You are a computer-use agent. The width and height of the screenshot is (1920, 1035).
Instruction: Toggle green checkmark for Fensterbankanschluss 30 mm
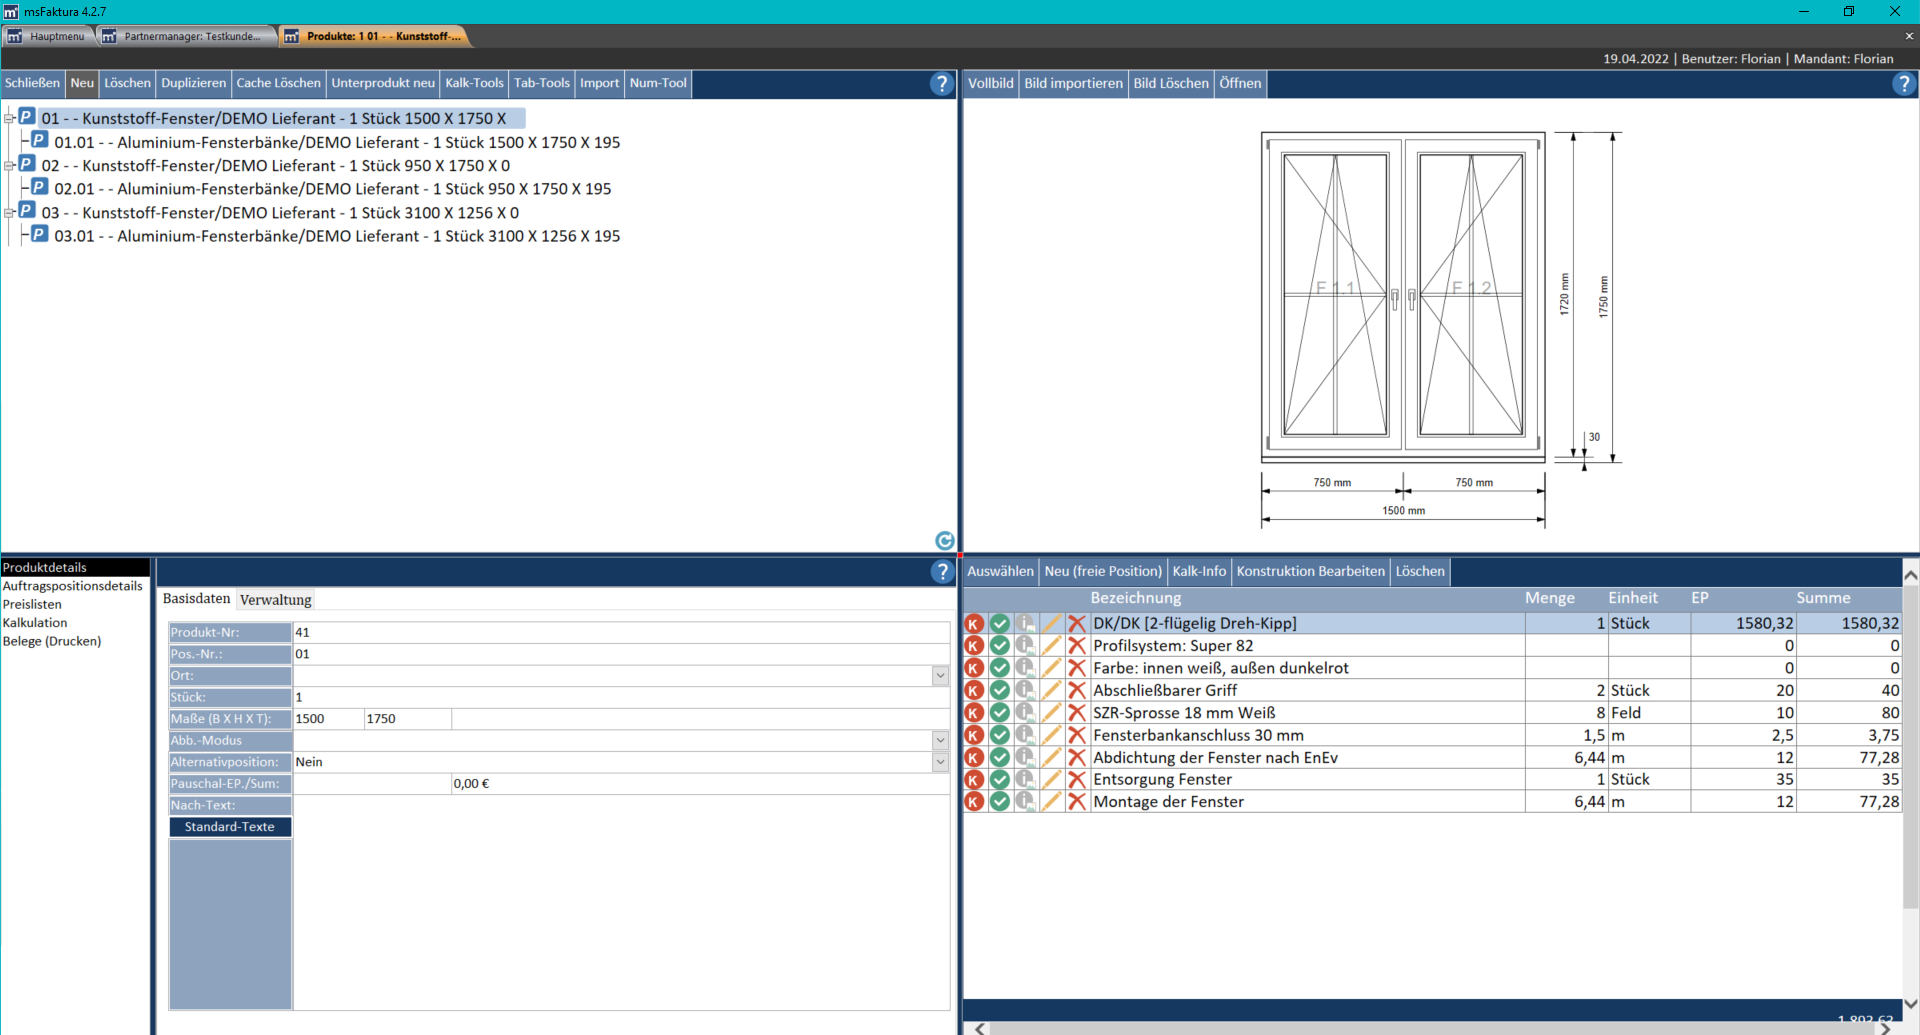[x=999, y=736]
